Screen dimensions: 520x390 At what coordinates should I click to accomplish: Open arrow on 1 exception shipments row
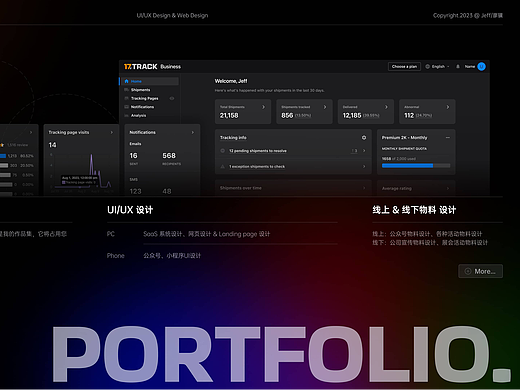(x=364, y=166)
